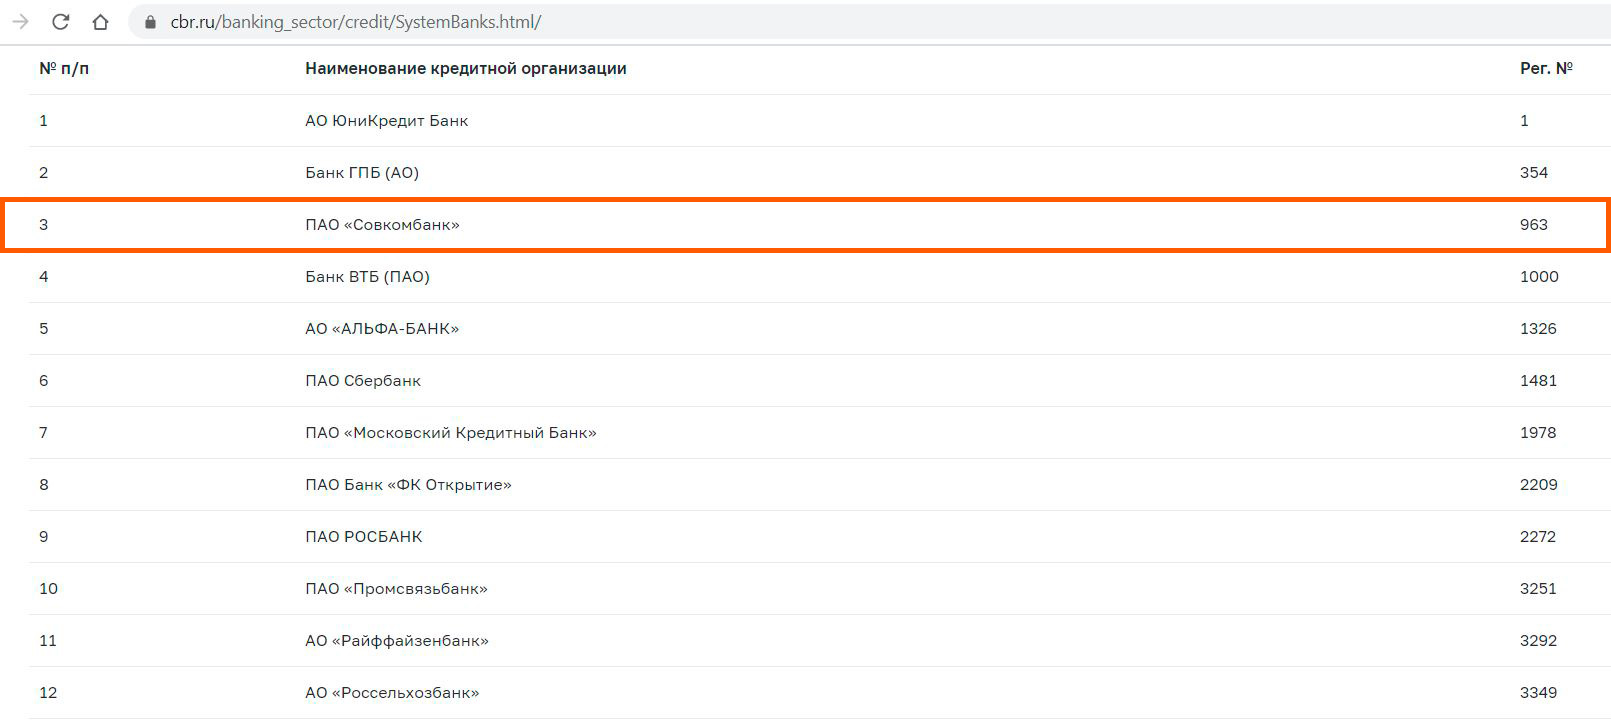Viewport: 1611px width, 728px height.
Task: Click registration number 1978
Action: click(x=1538, y=433)
